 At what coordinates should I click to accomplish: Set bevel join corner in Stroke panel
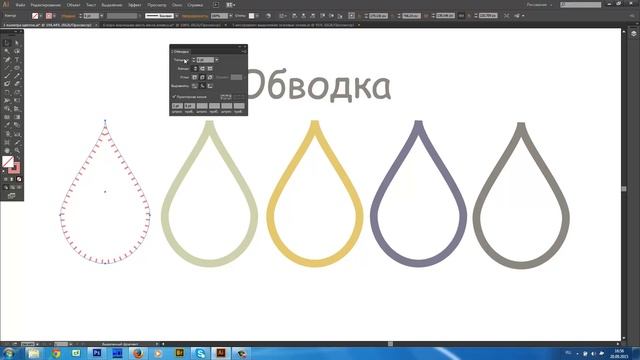(x=210, y=77)
